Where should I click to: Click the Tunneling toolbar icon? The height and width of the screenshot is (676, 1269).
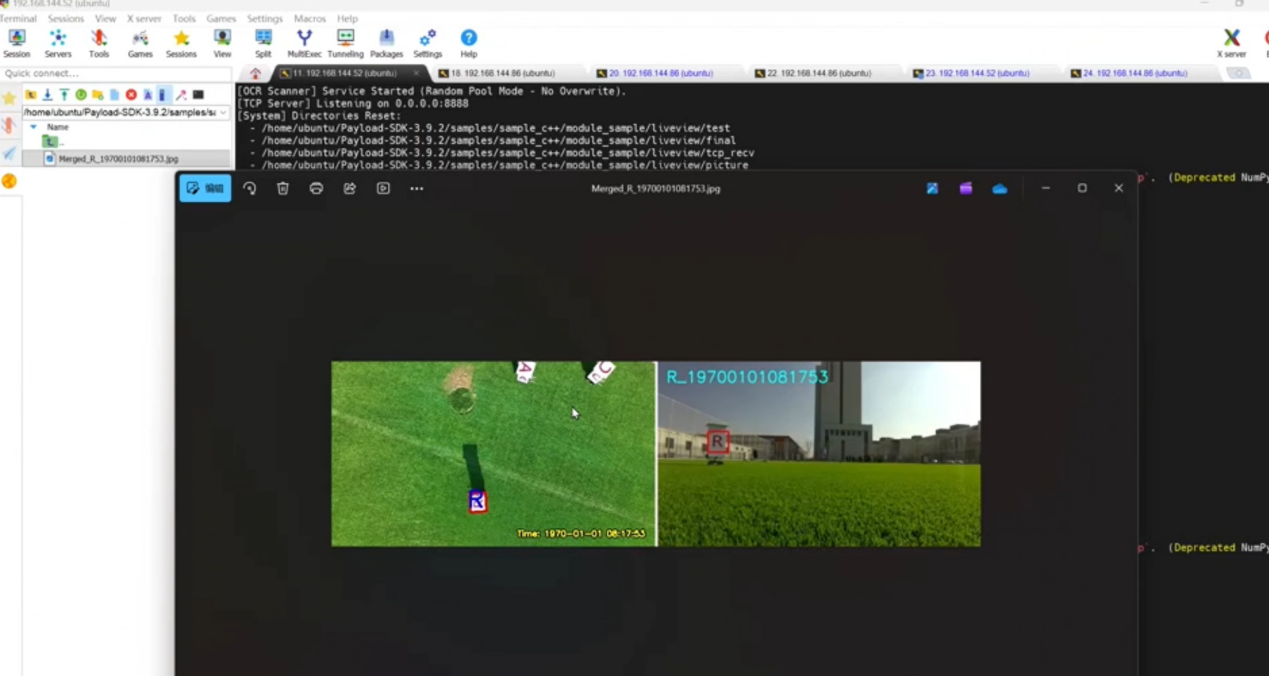pos(345,42)
